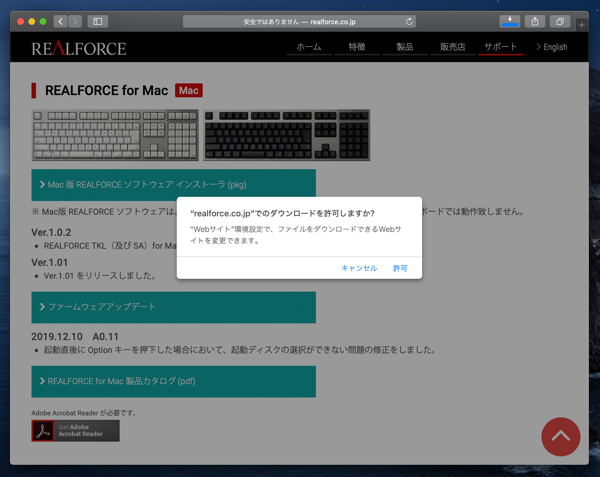Open the Safari downloads list
600x477 pixels.
point(510,21)
